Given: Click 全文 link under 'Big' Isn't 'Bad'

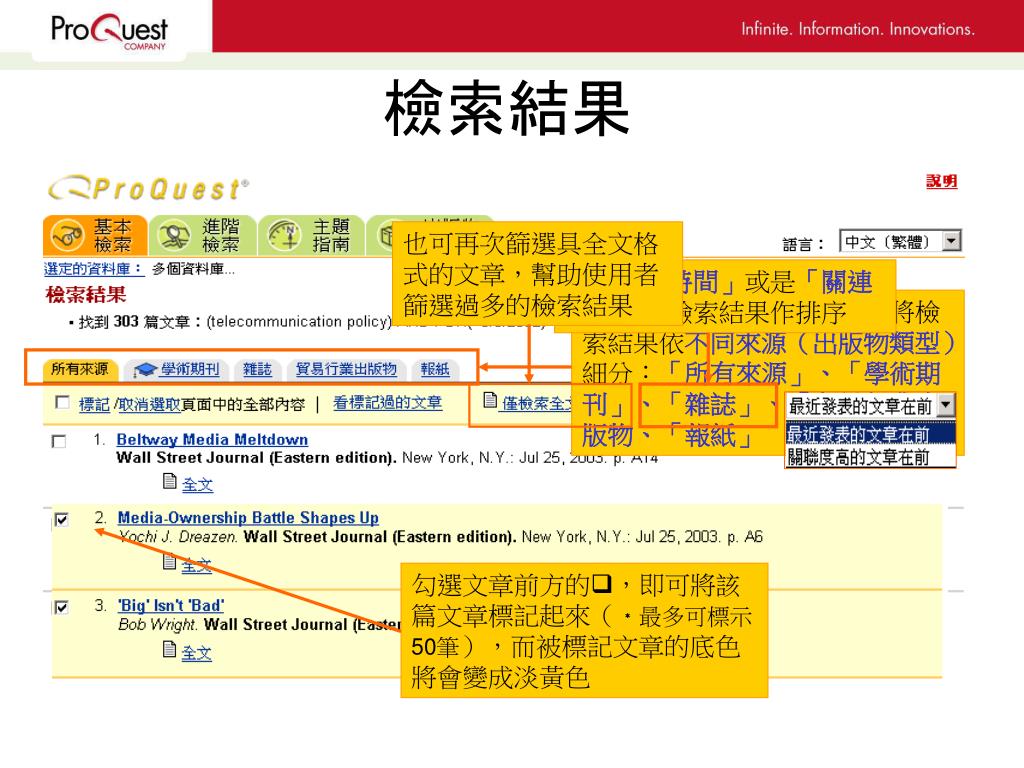Looking at the screenshot, I should pyautogui.click(x=197, y=652).
